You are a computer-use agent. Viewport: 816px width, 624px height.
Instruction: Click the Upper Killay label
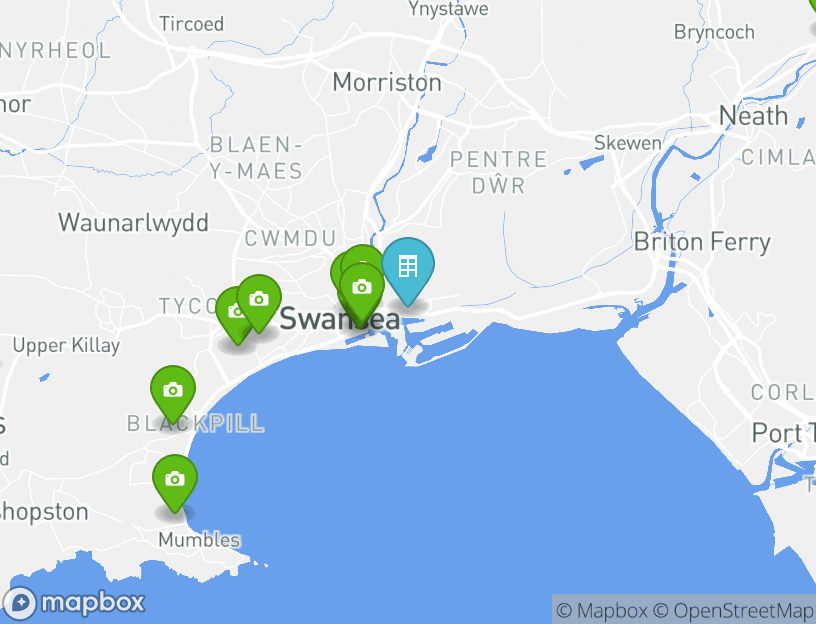(x=66, y=346)
